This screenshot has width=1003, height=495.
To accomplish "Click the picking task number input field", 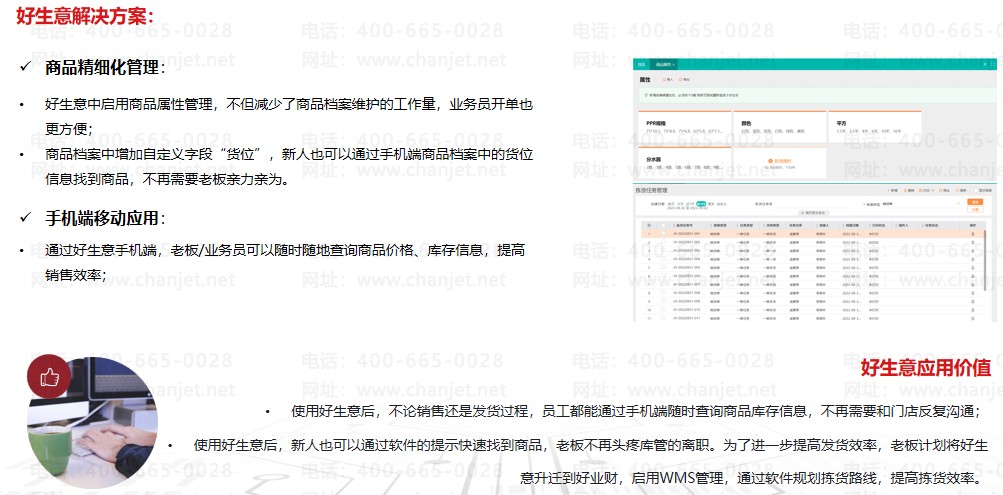I will point(814,204).
